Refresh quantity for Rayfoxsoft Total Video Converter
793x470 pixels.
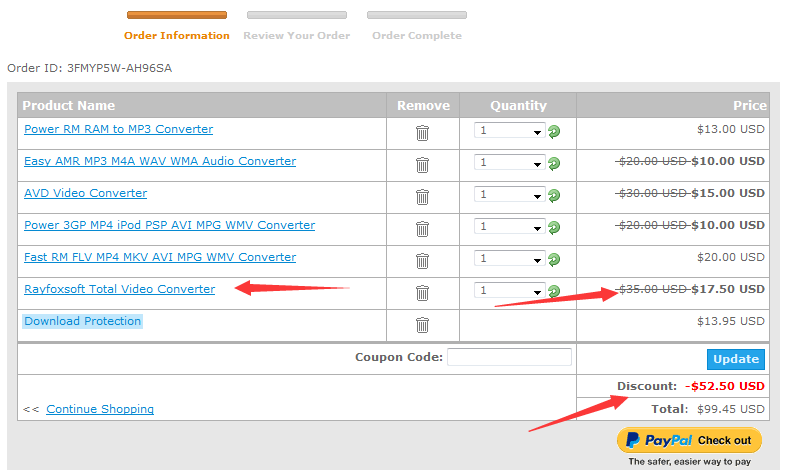click(x=554, y=291)
